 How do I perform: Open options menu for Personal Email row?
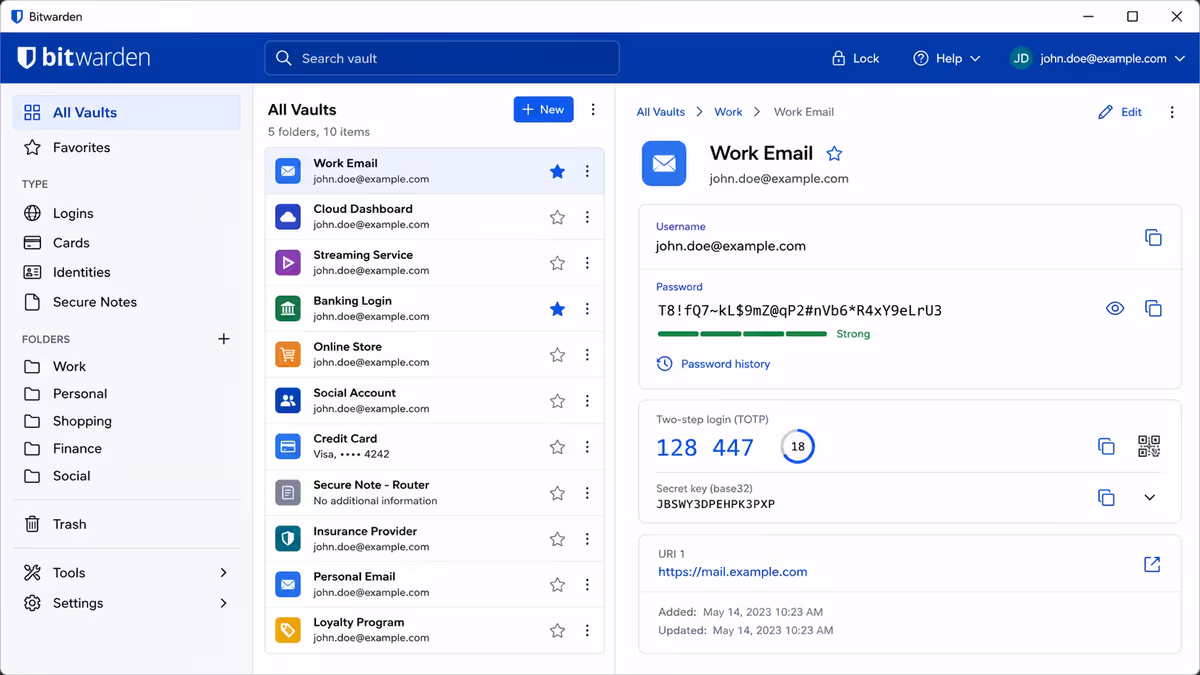(587, 585)
